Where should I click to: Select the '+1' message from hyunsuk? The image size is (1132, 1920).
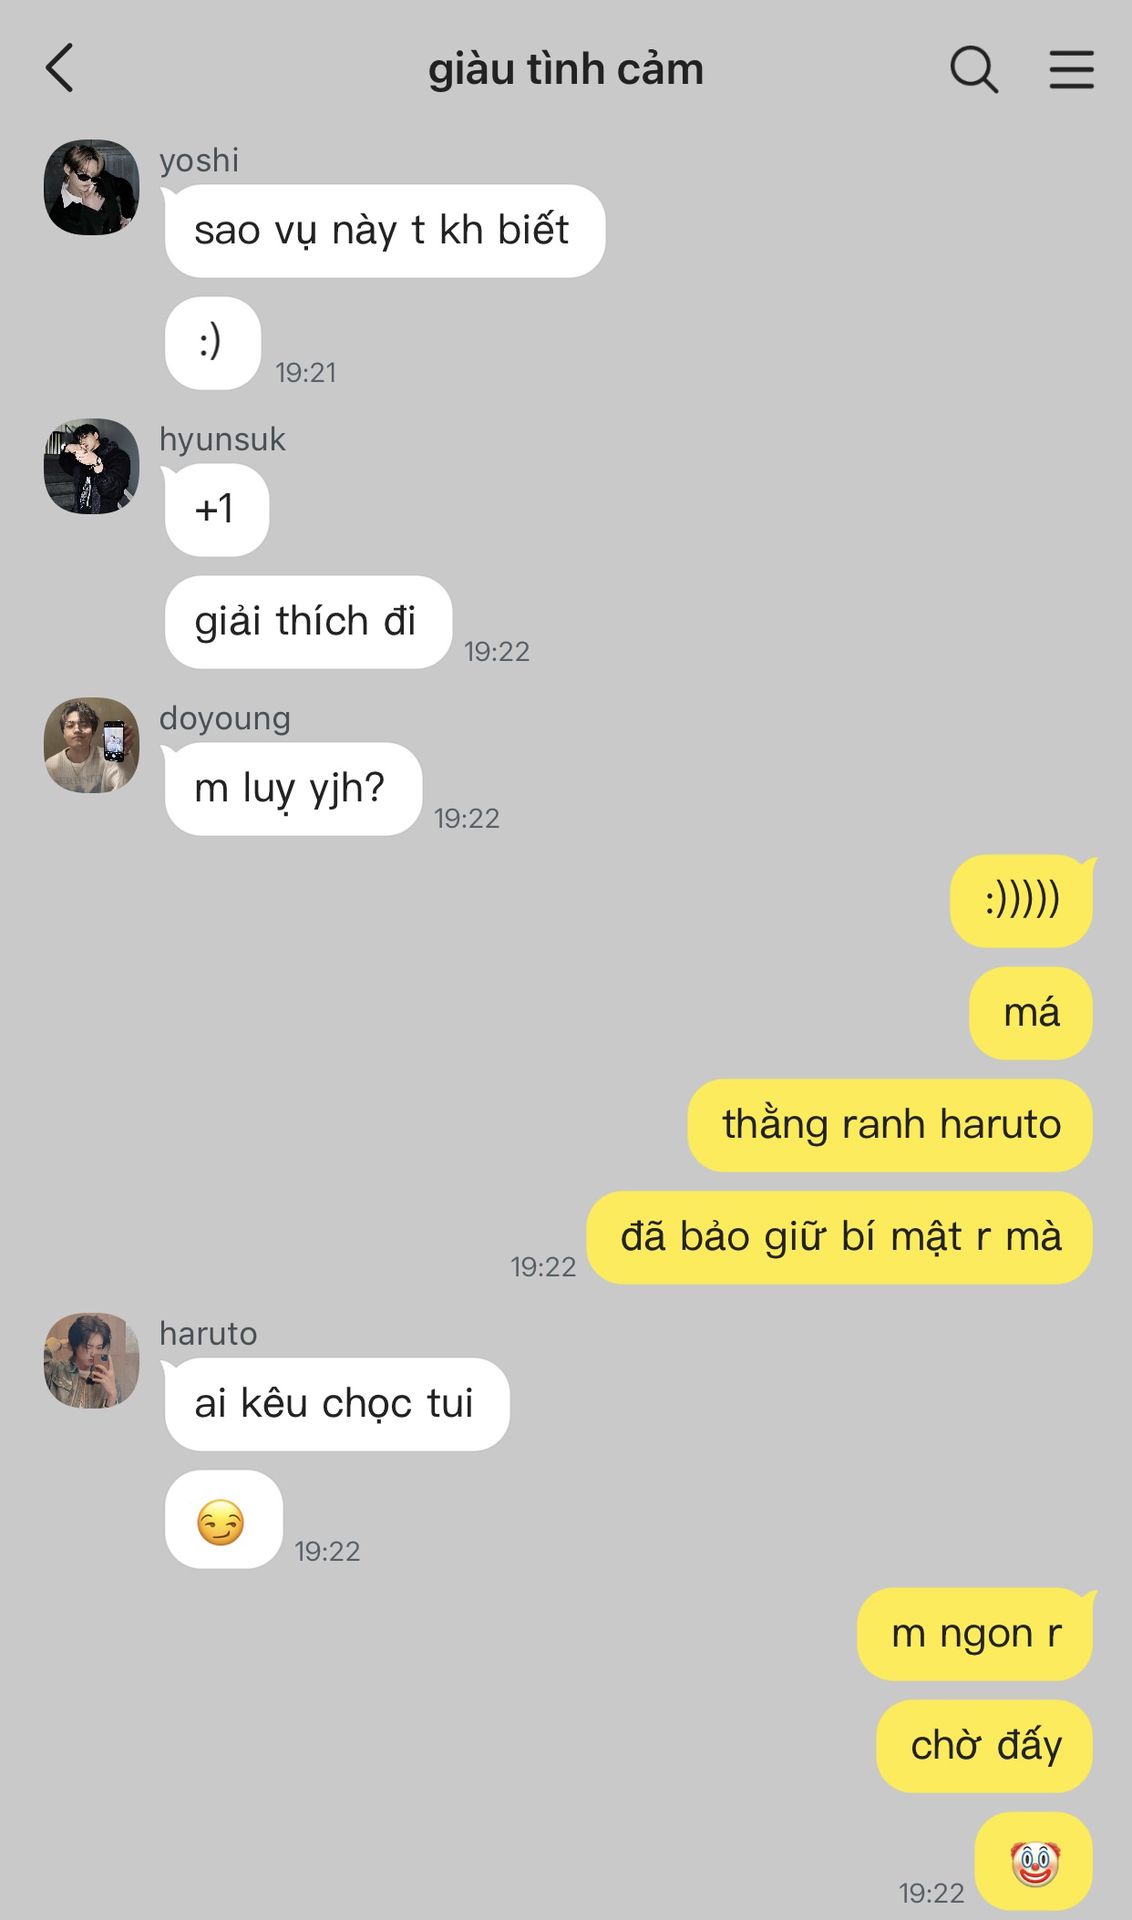[217, 510]
